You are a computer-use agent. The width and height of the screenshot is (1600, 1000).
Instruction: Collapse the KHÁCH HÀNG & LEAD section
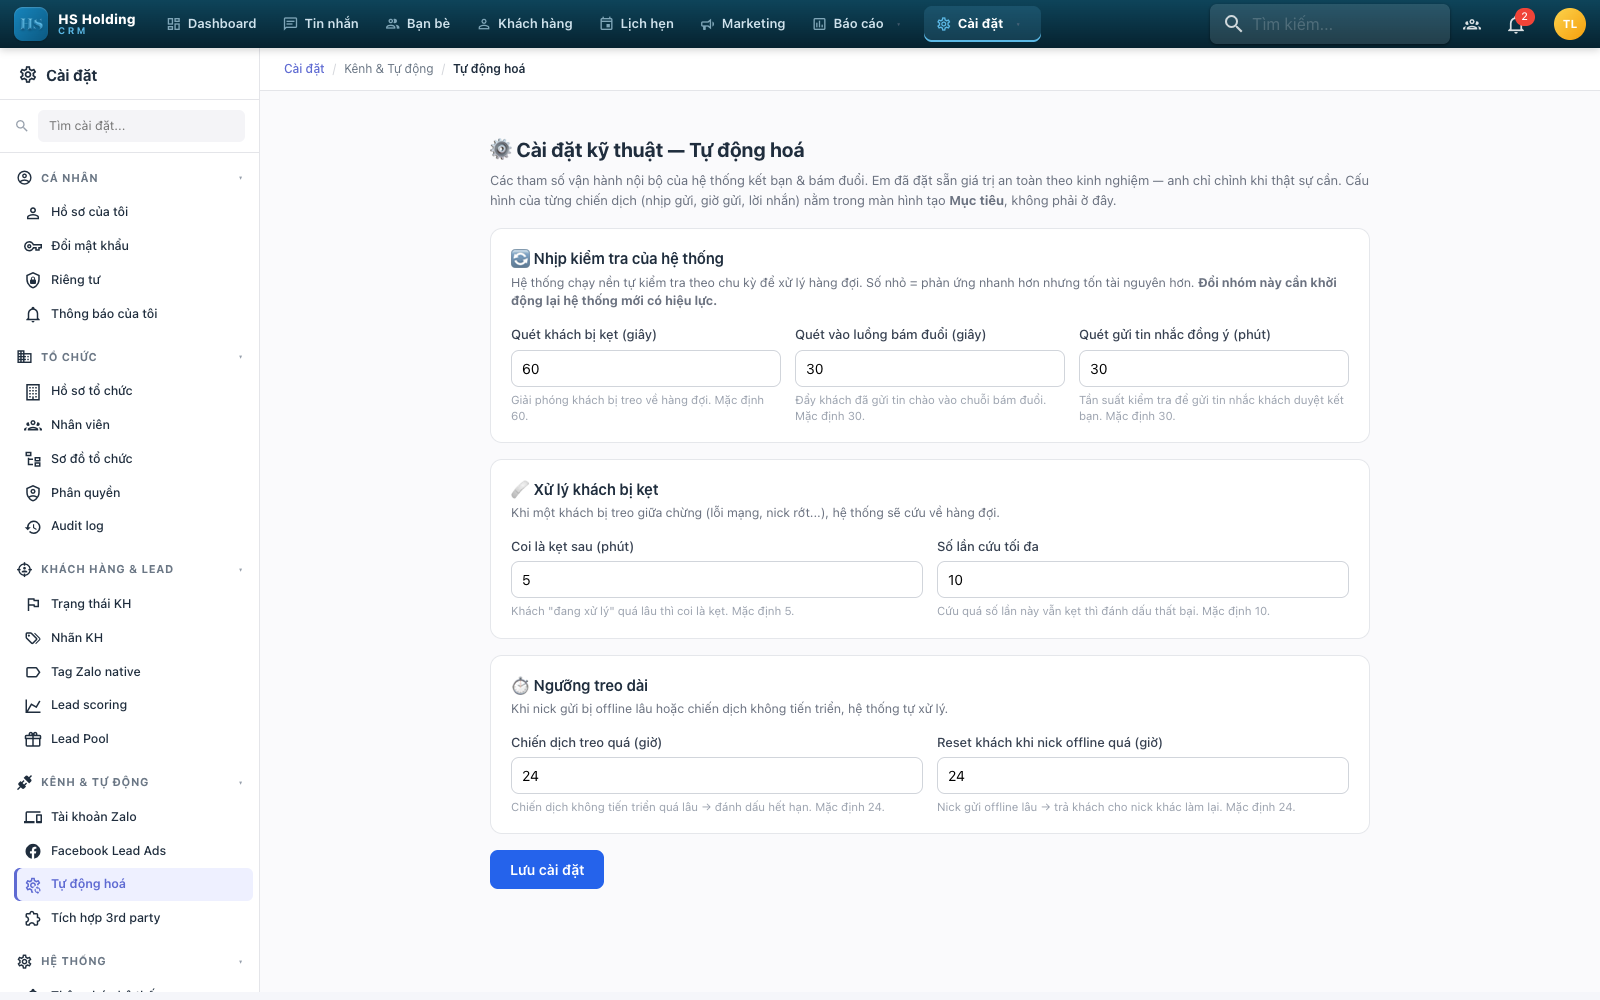click(241, 570)
